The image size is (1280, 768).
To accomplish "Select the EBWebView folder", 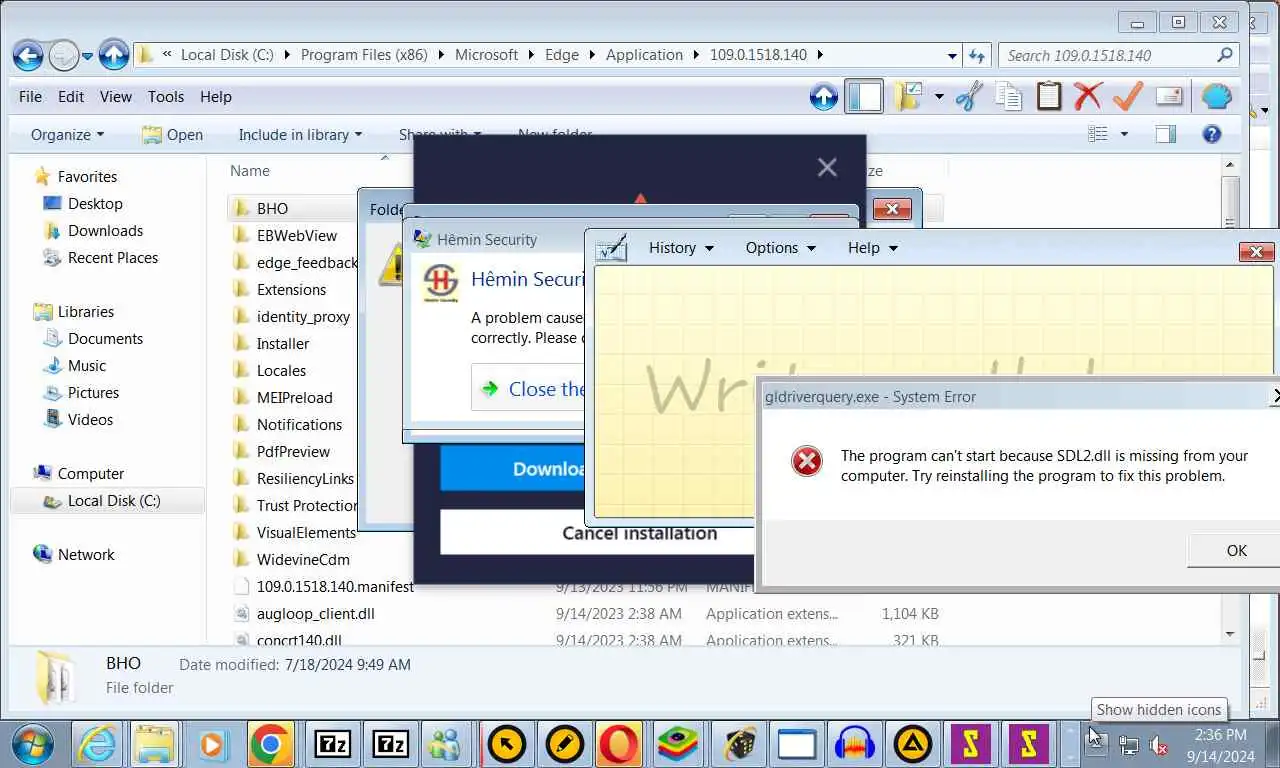I will [x=296, y=236].
